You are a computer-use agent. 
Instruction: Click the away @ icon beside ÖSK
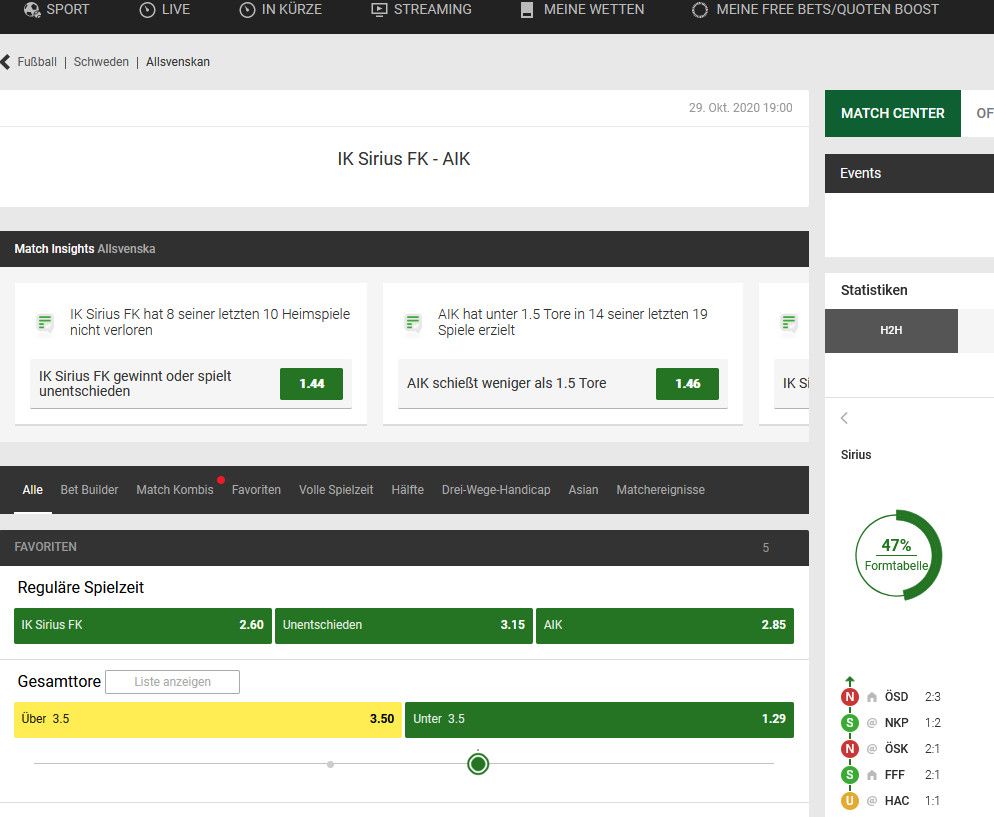(872, 749)
